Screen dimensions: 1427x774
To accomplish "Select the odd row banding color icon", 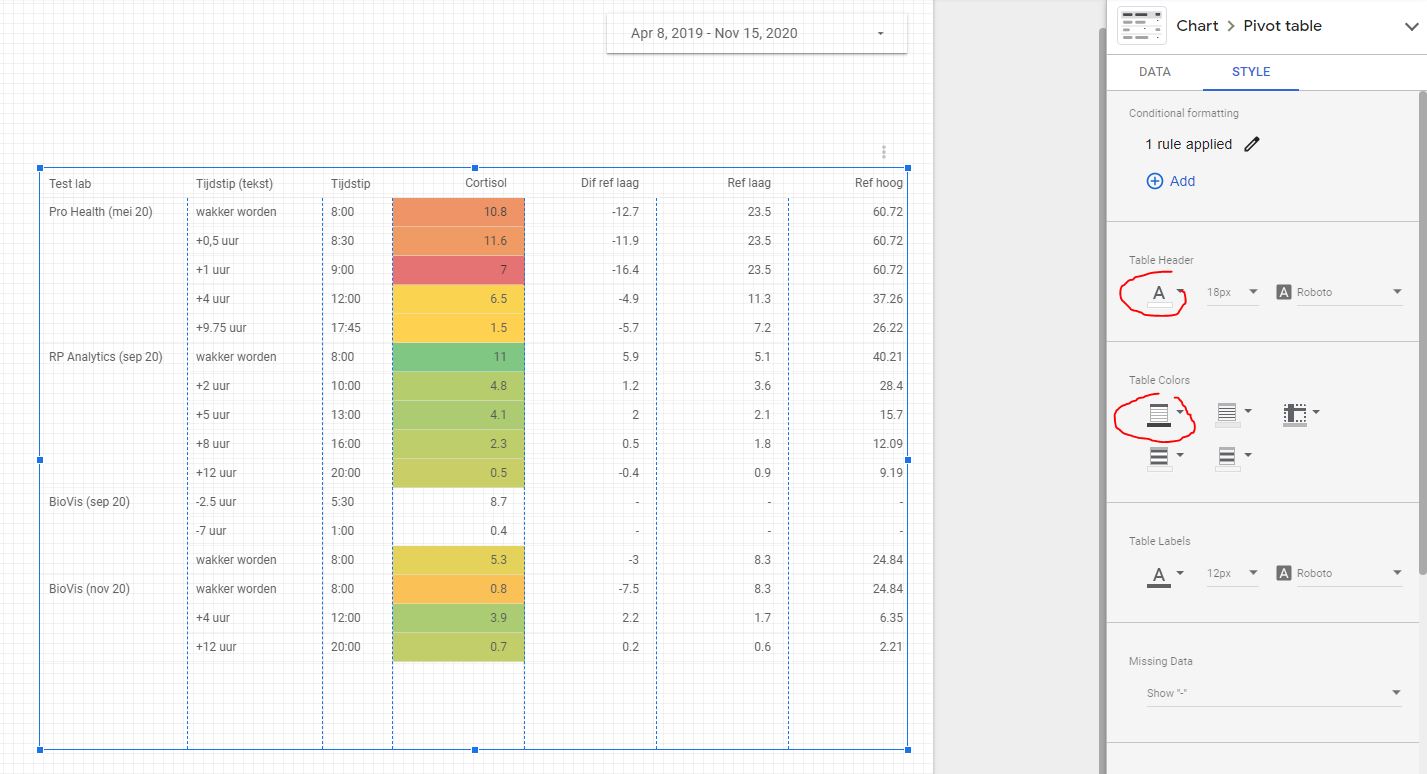I will 1160,457.
